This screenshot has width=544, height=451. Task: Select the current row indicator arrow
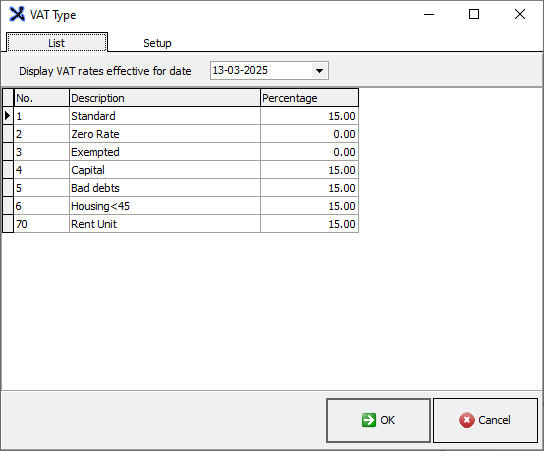tap(8, 116)
